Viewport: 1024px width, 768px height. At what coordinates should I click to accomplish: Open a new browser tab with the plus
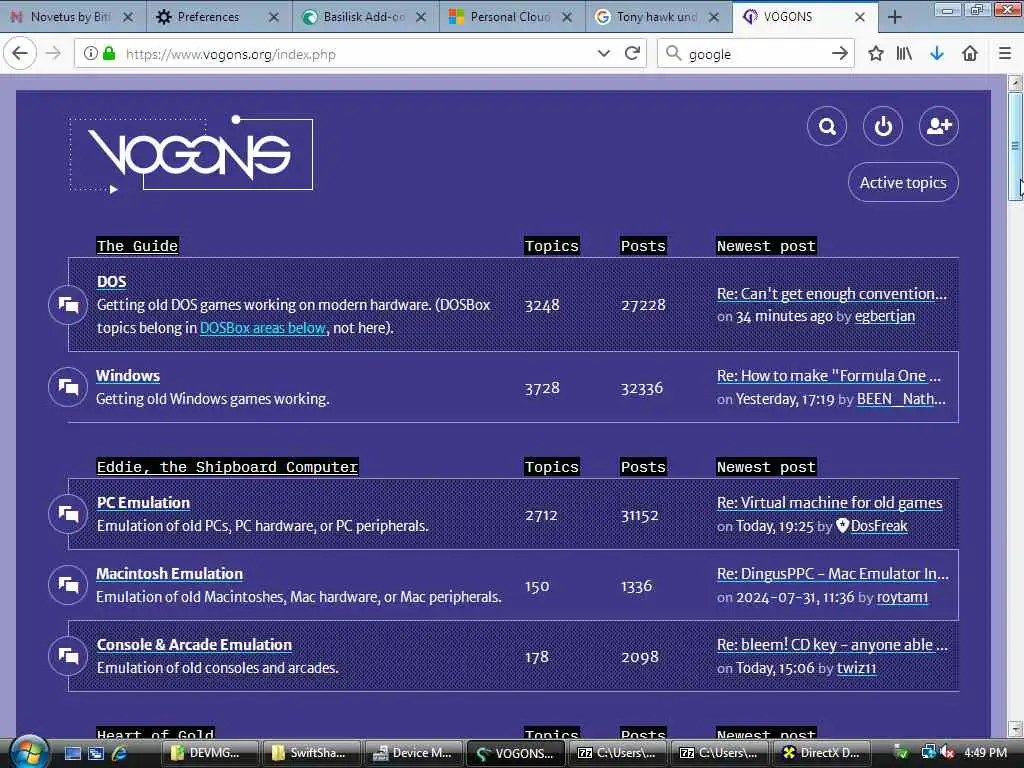point(895,17)
